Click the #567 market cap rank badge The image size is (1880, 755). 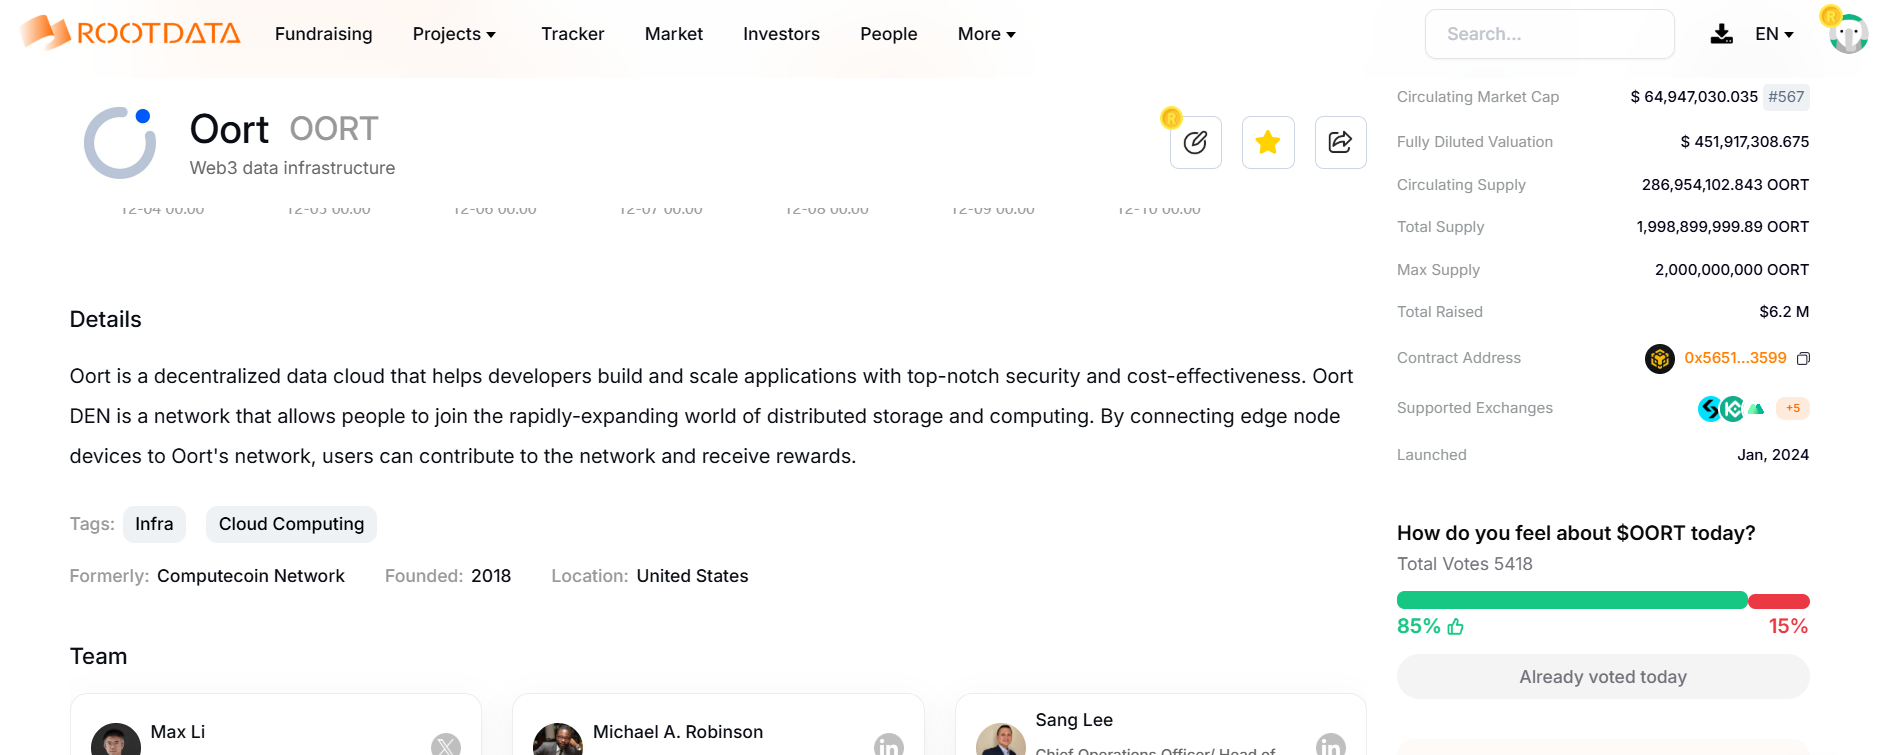(1786, 97)
